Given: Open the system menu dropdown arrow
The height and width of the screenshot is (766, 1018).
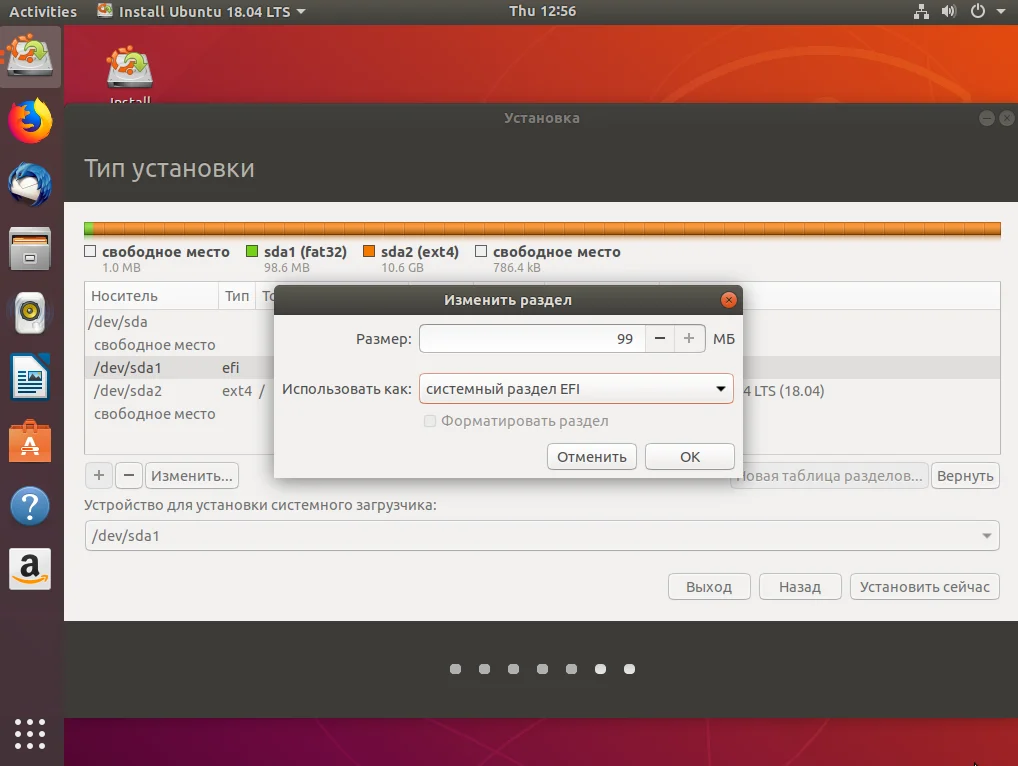Looking at the screenshot, I should [x=1000, y=11].
